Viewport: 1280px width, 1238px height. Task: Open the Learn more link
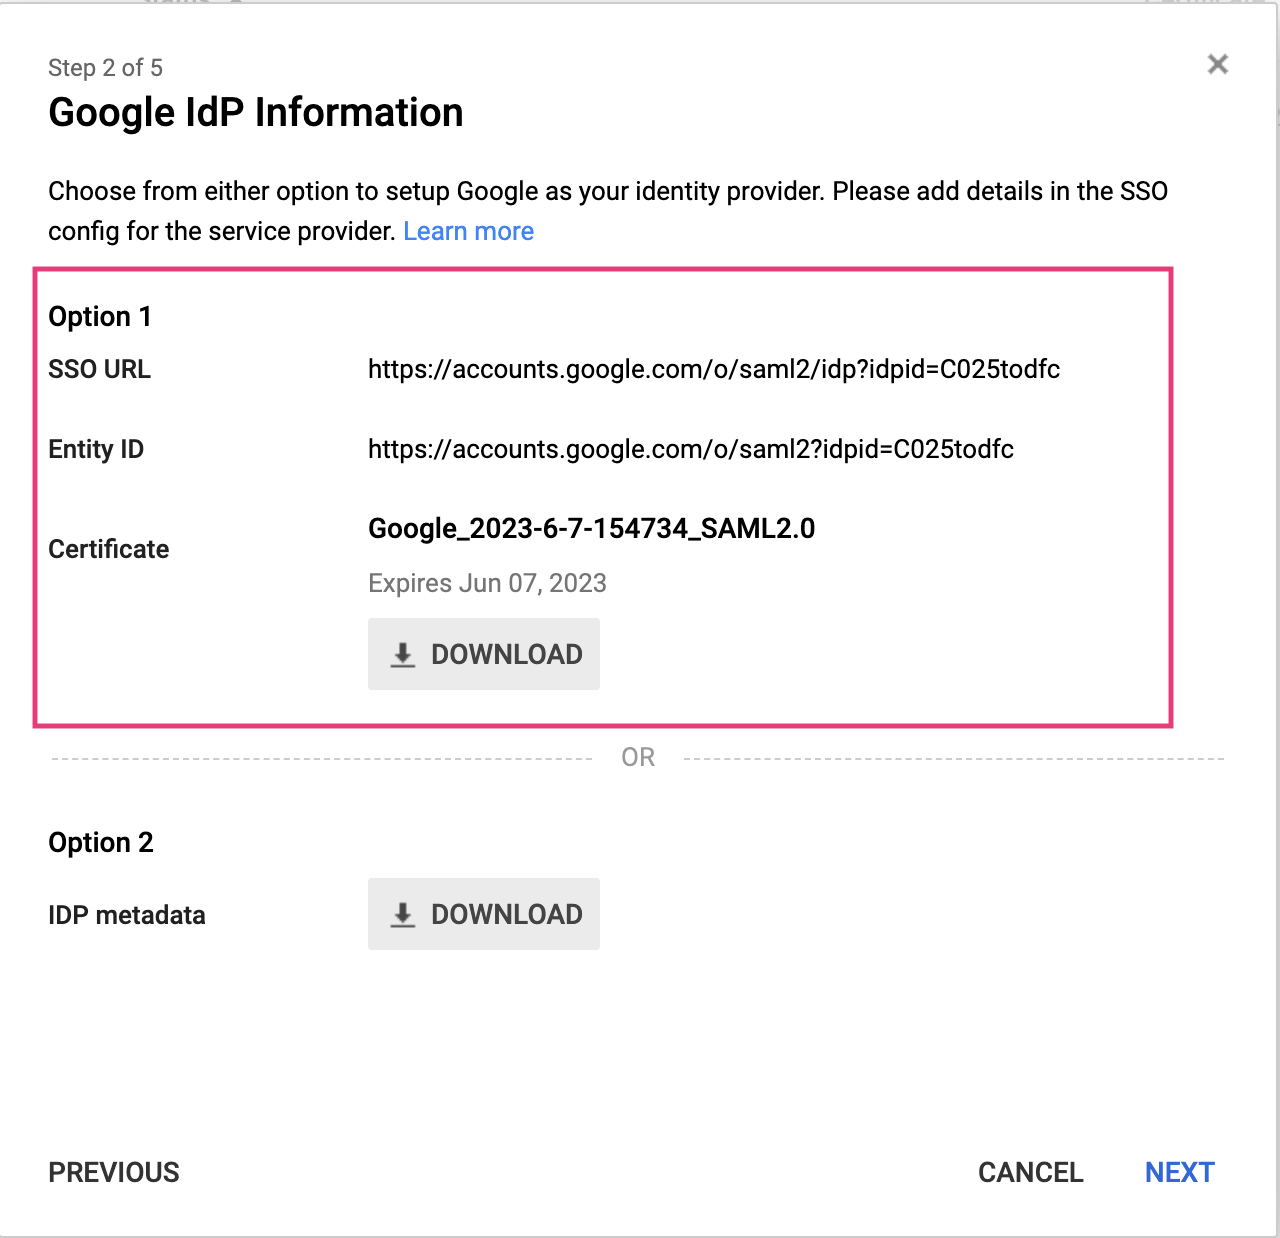[468, 231]
